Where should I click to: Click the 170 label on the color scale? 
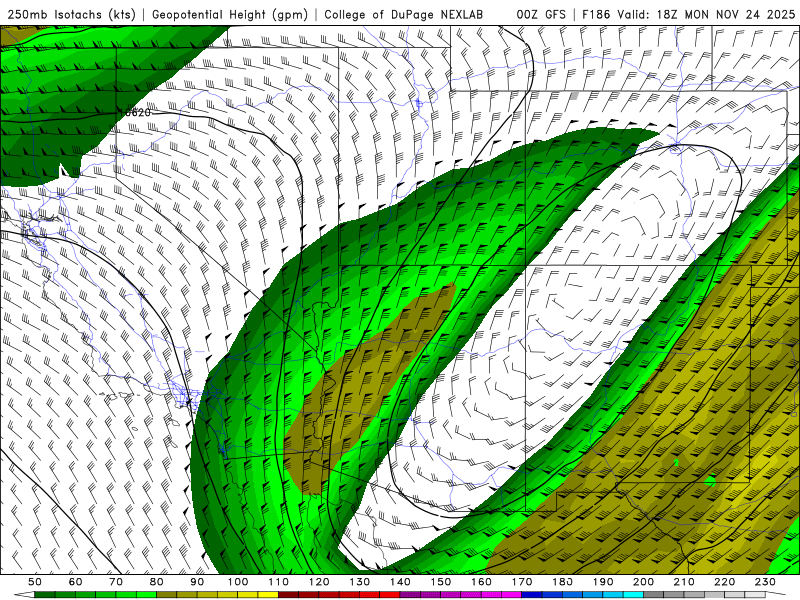(x=522, y=582)
